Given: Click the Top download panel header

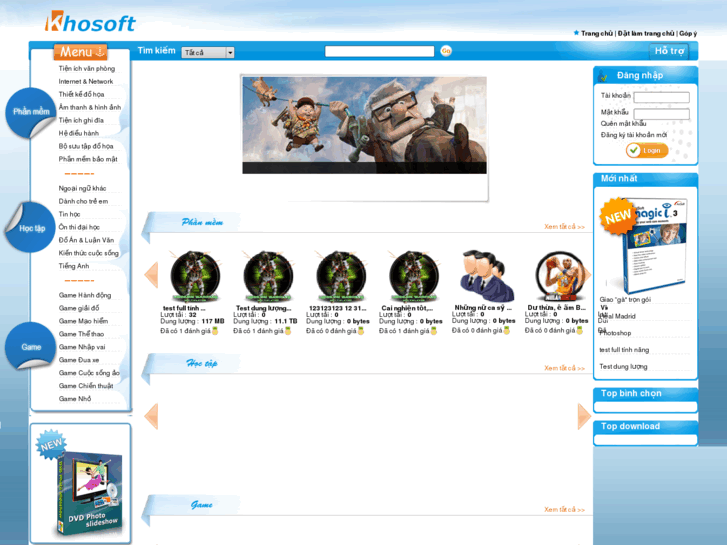Looking at the screenshot, I should click(x=645, y=427).
